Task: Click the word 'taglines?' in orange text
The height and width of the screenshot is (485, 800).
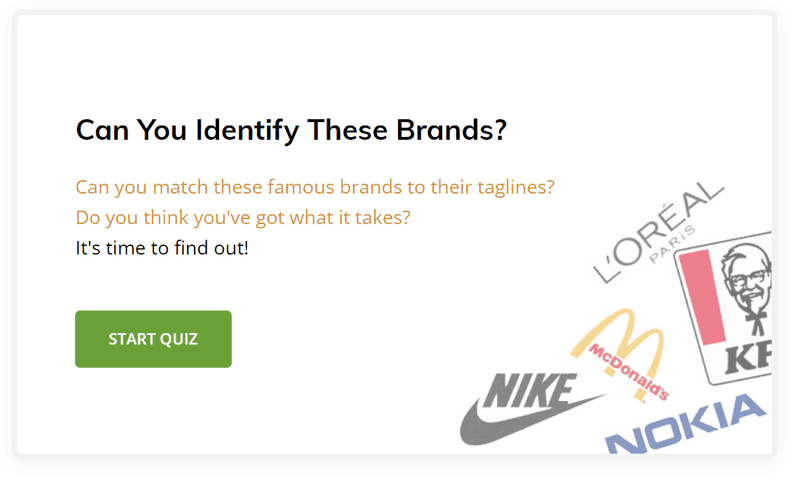Action: pyautogui.click(x=516, y=188)
